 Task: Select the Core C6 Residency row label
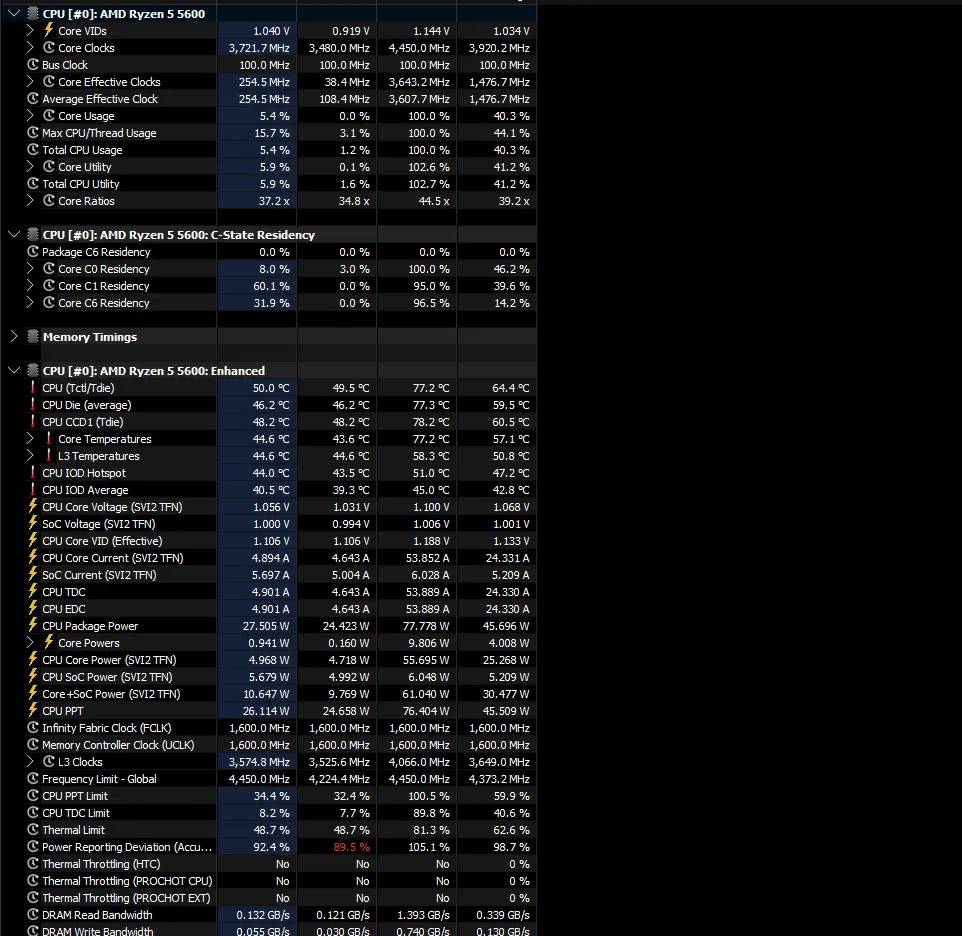click(104, 303)
